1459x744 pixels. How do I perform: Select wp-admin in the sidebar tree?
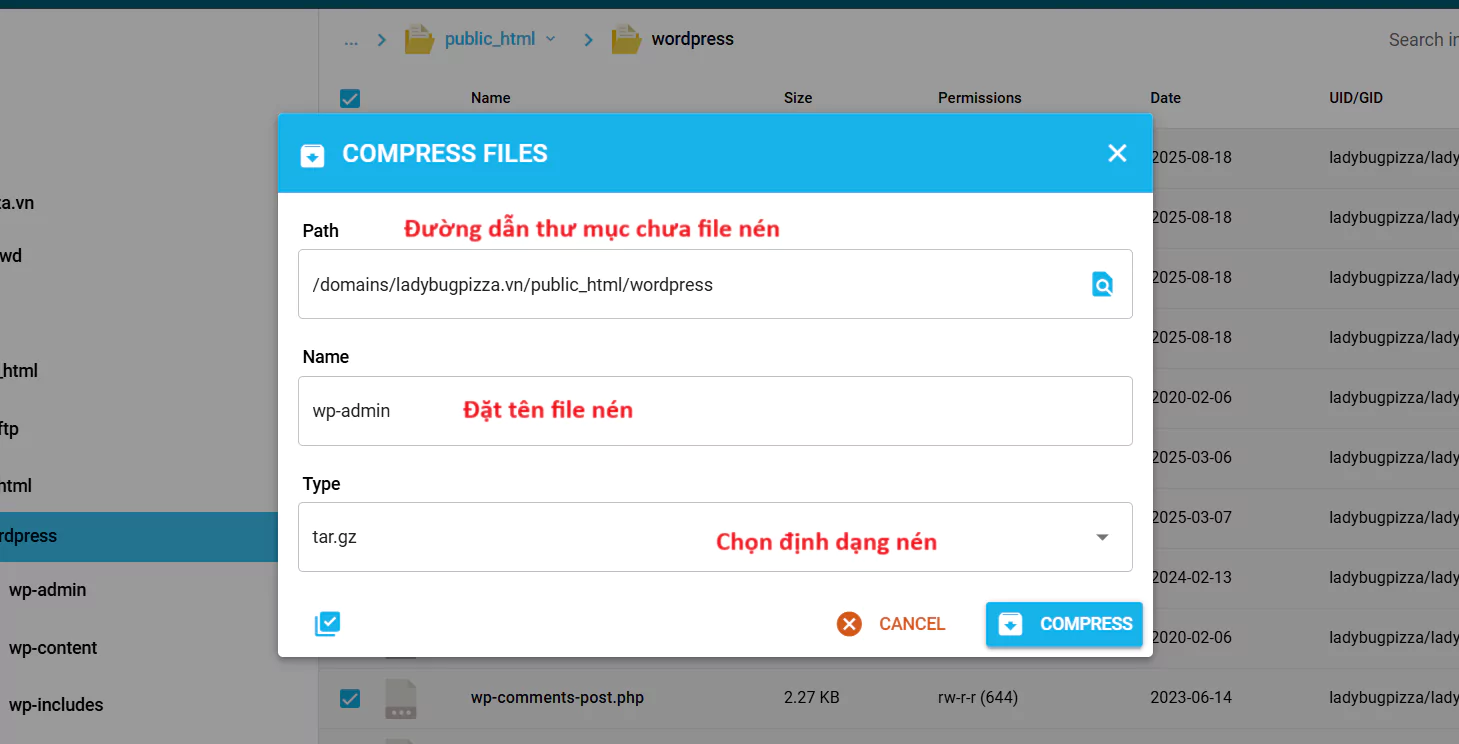click(x=47, y=590)
